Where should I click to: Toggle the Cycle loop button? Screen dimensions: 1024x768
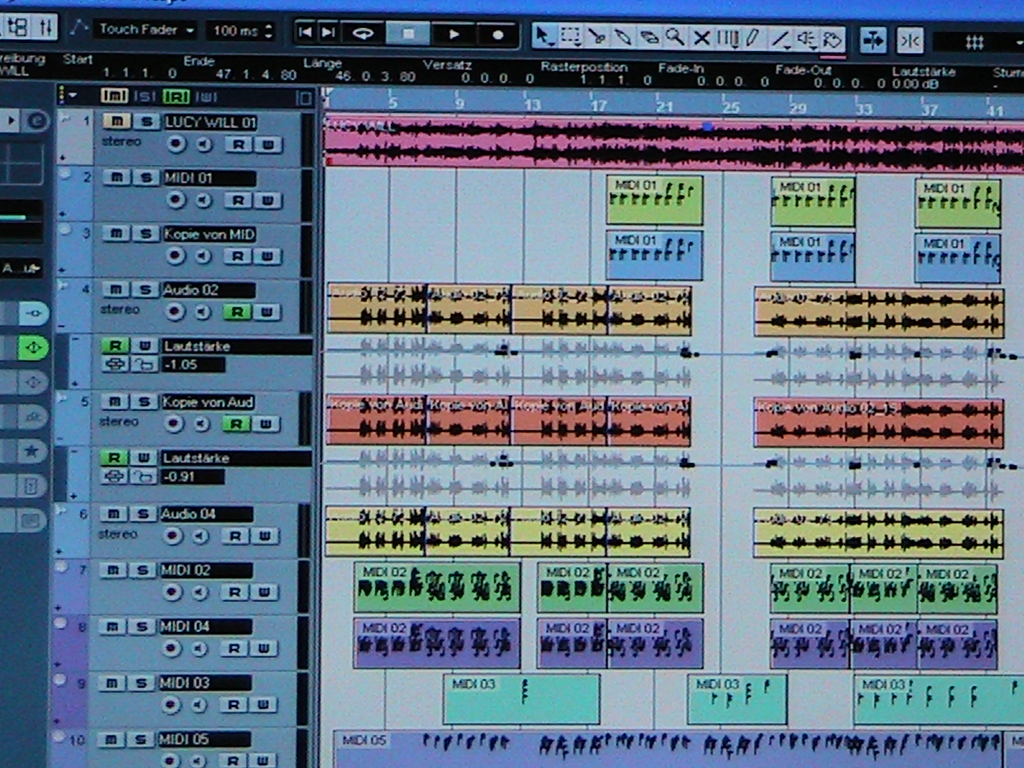(x=364, y=33)
